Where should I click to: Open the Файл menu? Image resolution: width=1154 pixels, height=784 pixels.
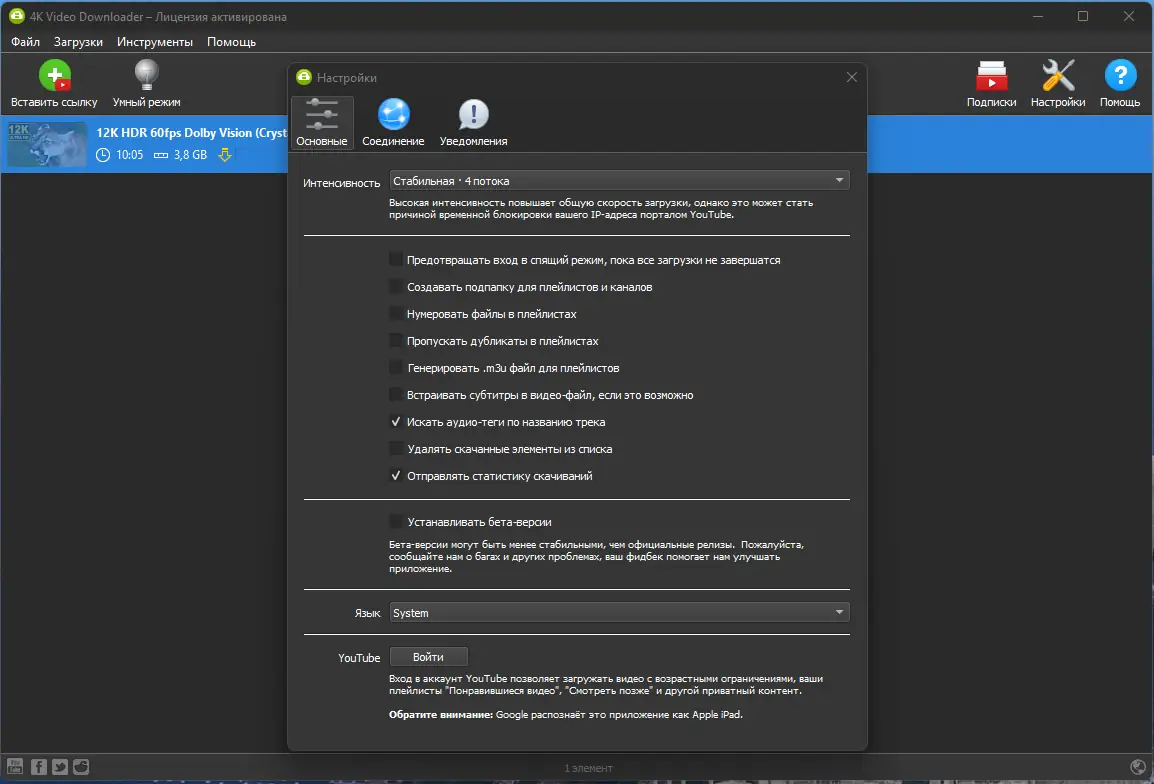(x=26, y=42)
